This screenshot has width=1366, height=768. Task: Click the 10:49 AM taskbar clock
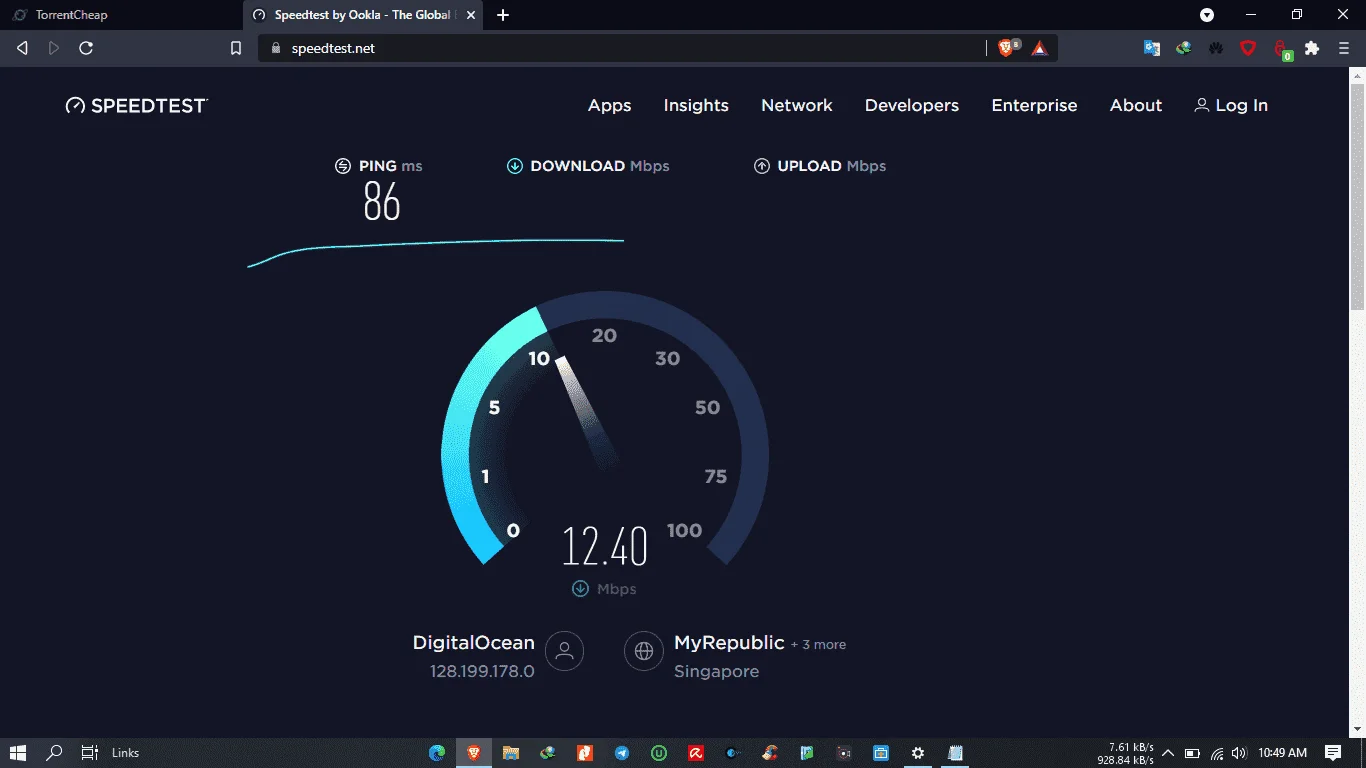(x=1283, y=753)
